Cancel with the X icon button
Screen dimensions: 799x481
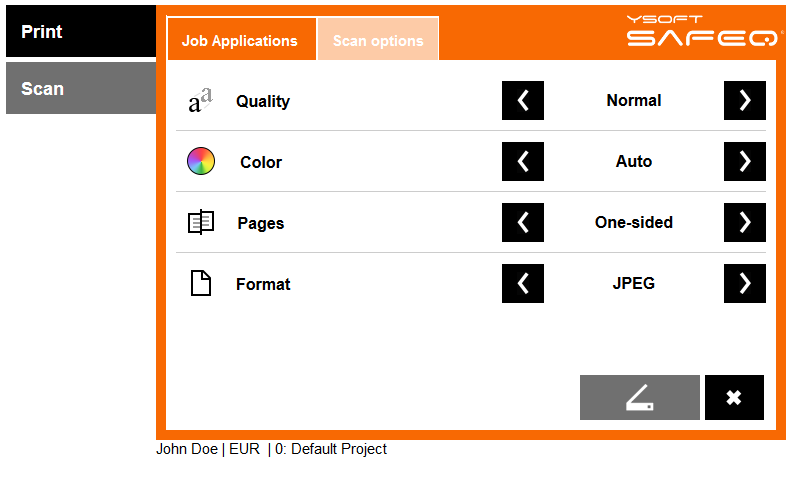734,397
